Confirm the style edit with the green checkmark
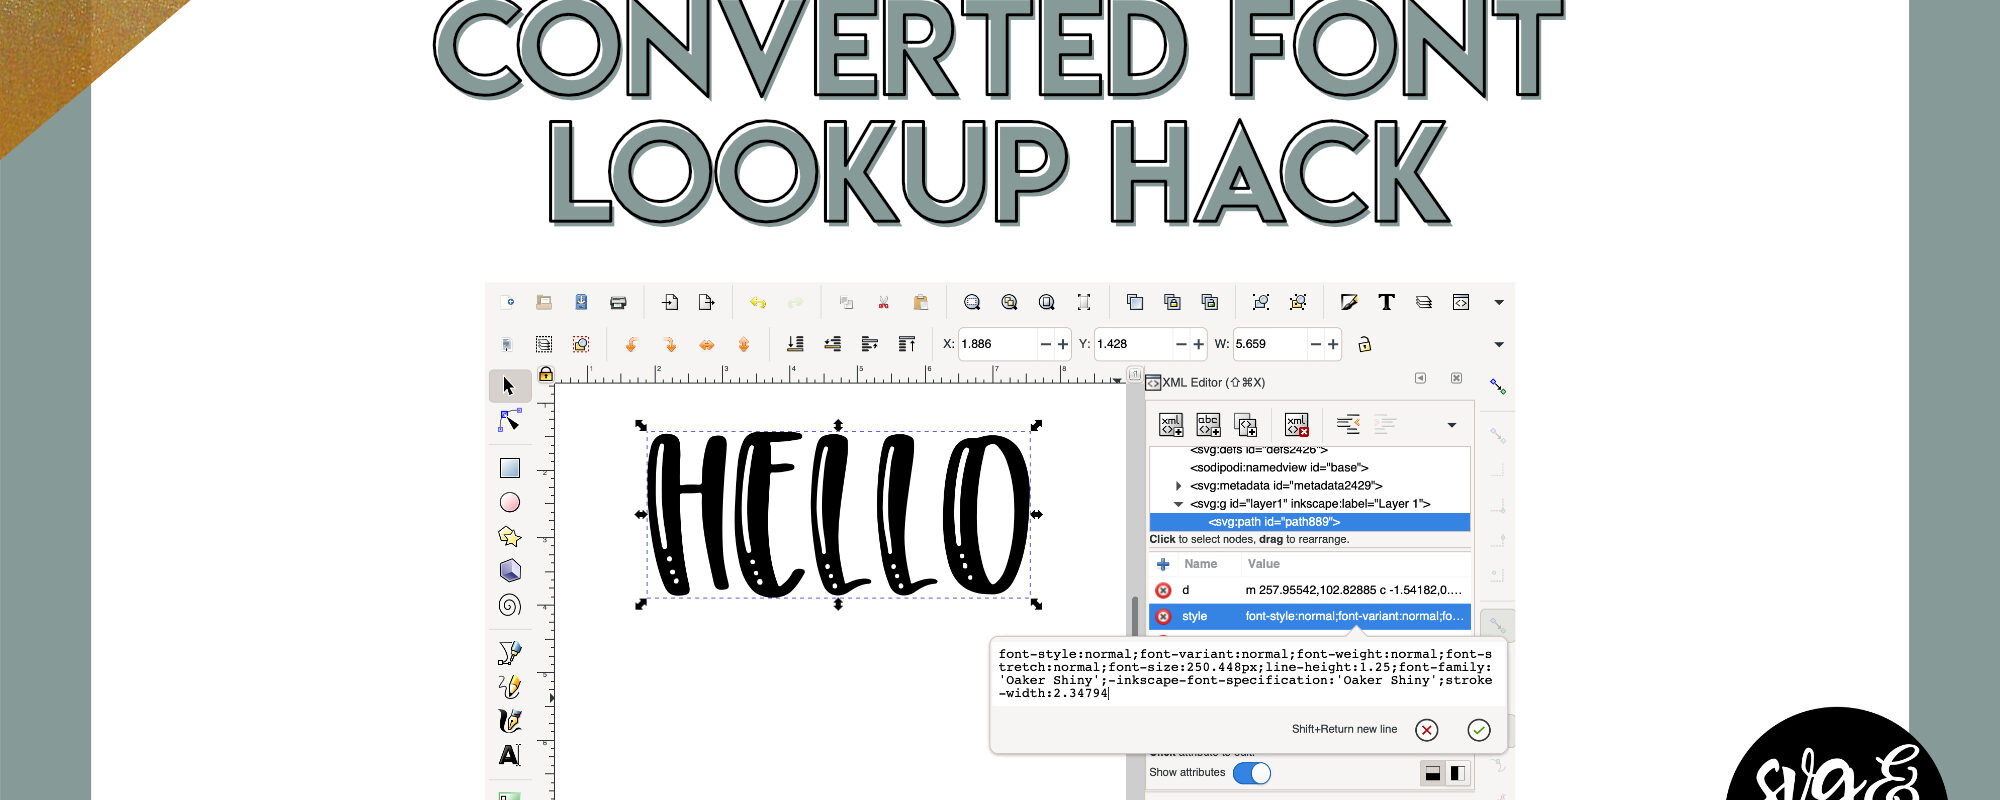Viewport: 2000px width, 800px height. (x=1479, y=730)
